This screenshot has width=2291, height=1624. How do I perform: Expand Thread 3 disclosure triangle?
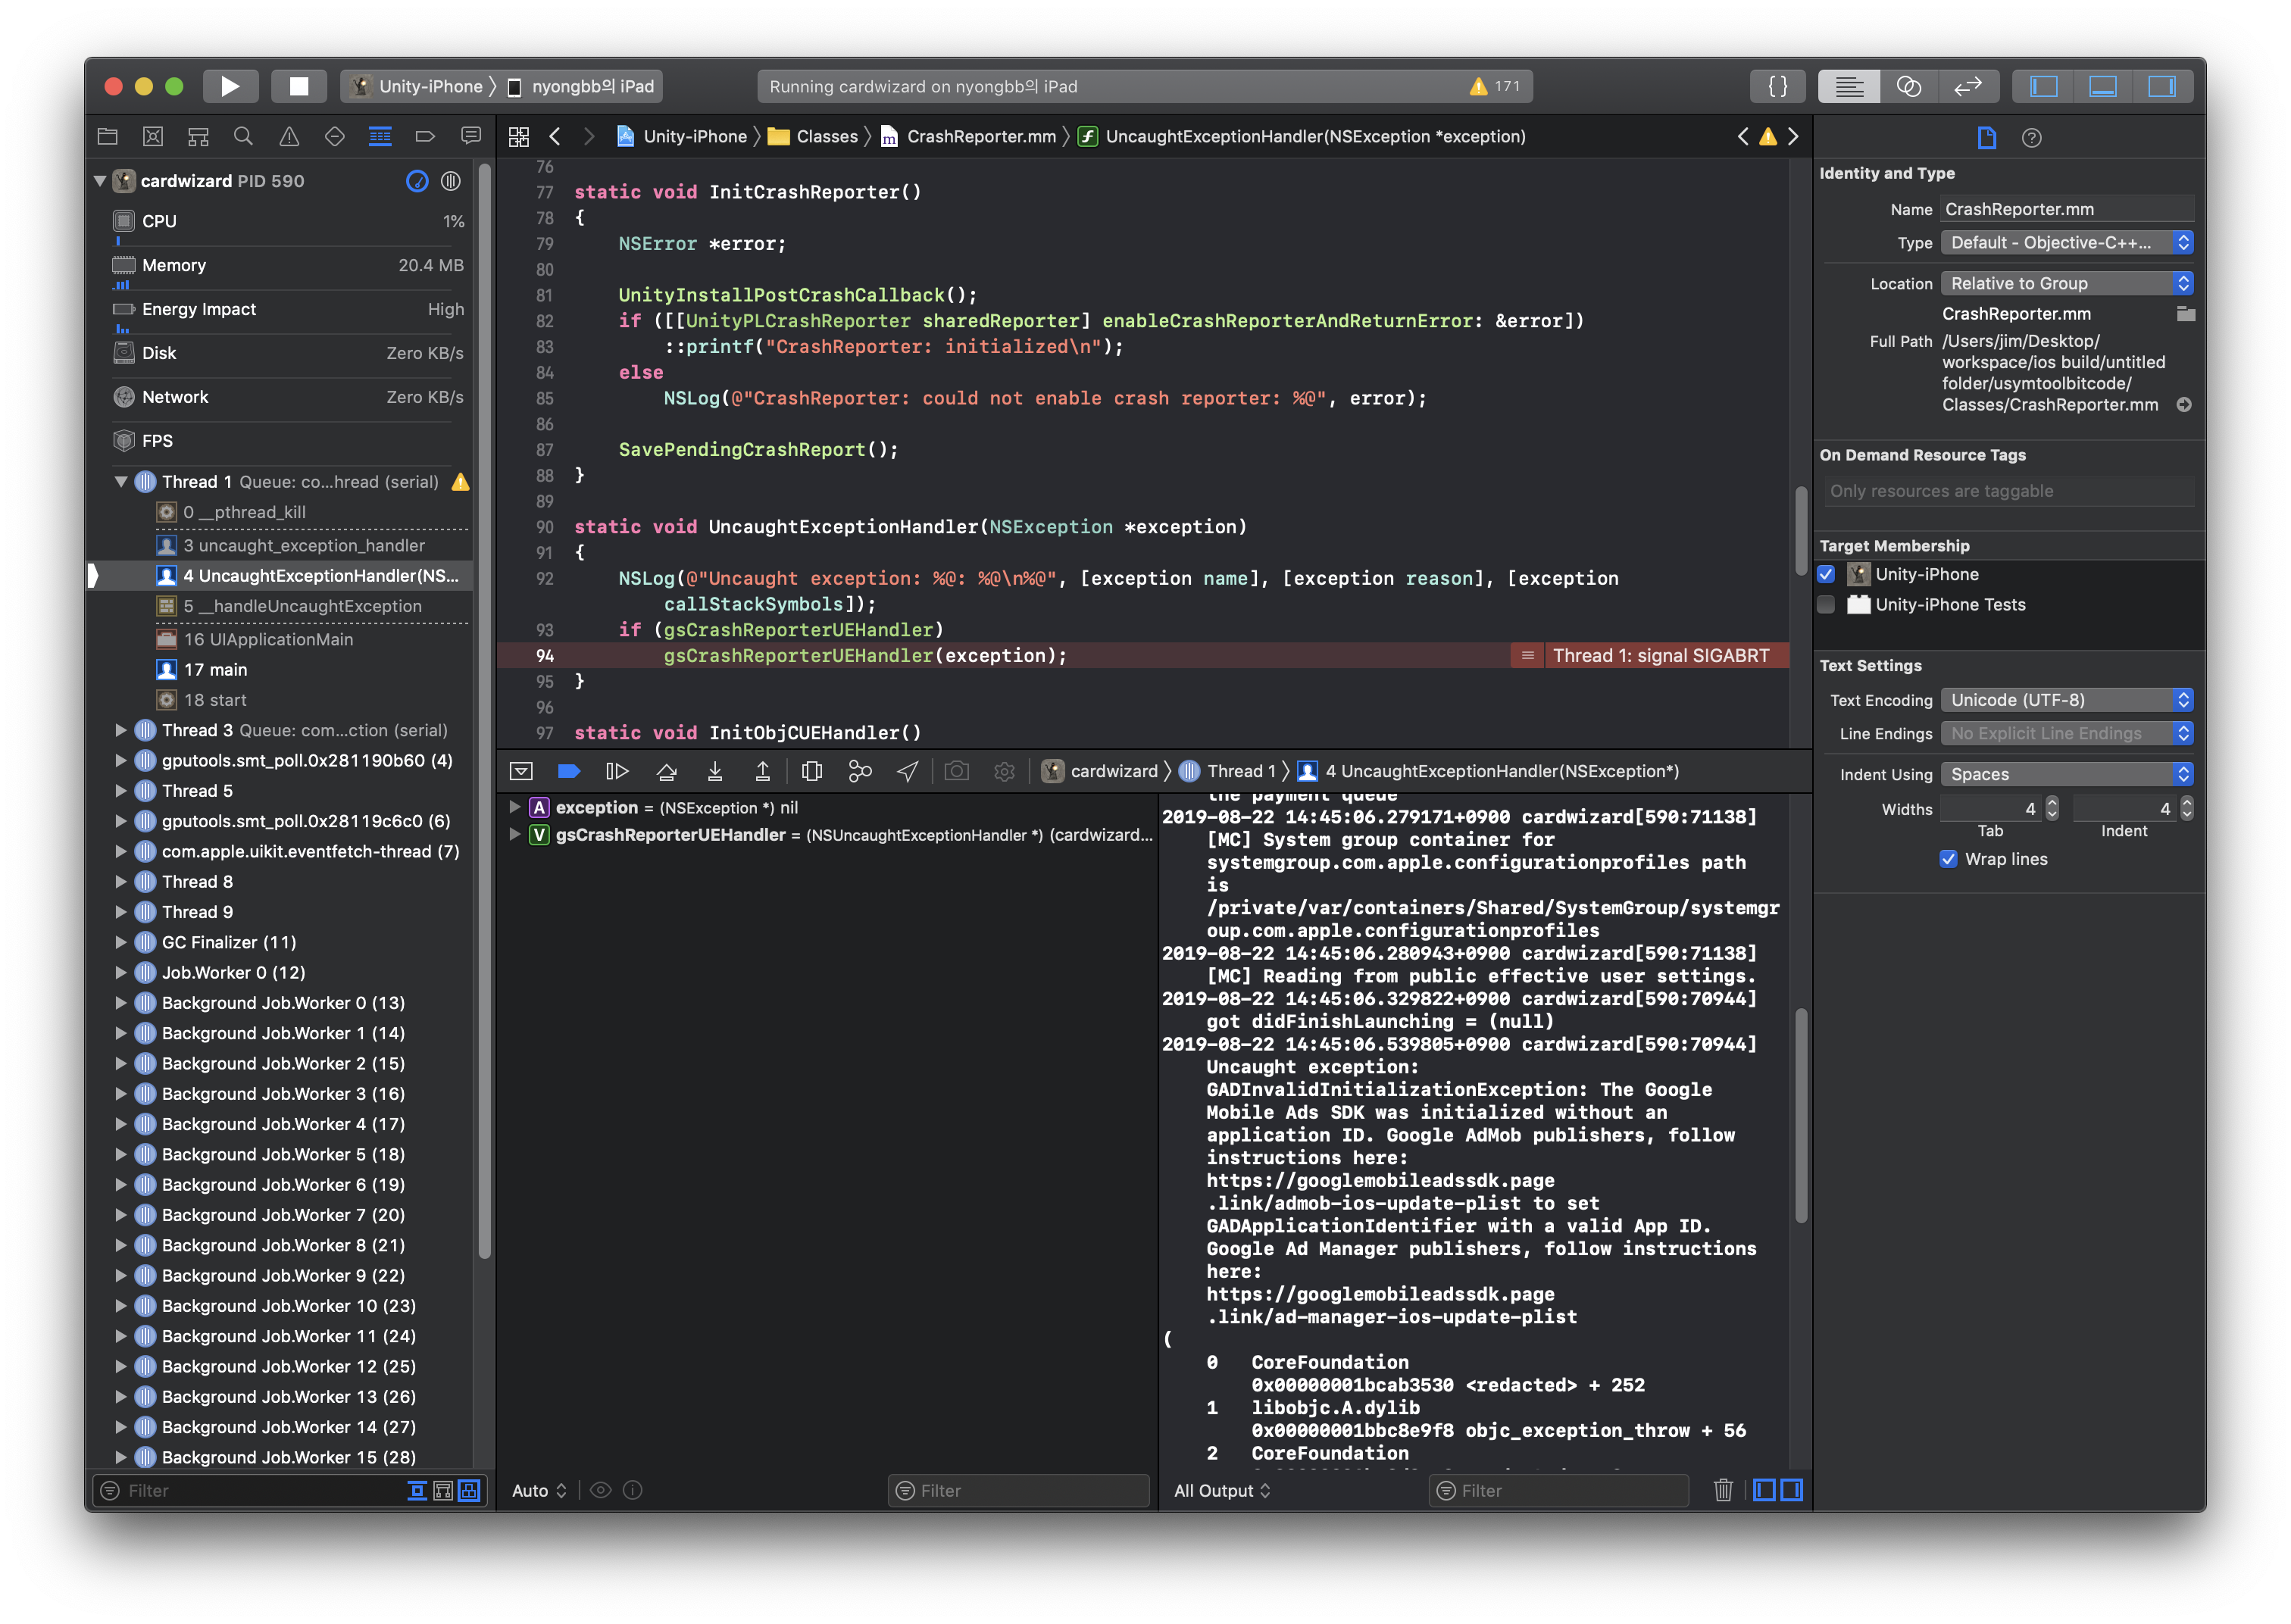(x=121, y=730)
